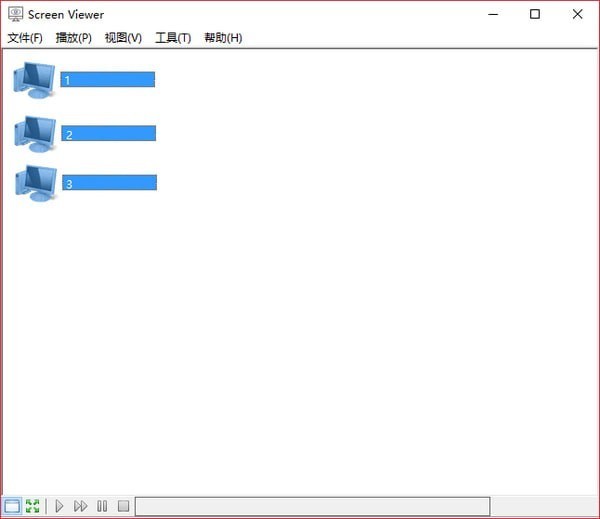This screenshot has height=519, width=600.
Task: Click the first computer monitor icon
Action: (35, 79)
